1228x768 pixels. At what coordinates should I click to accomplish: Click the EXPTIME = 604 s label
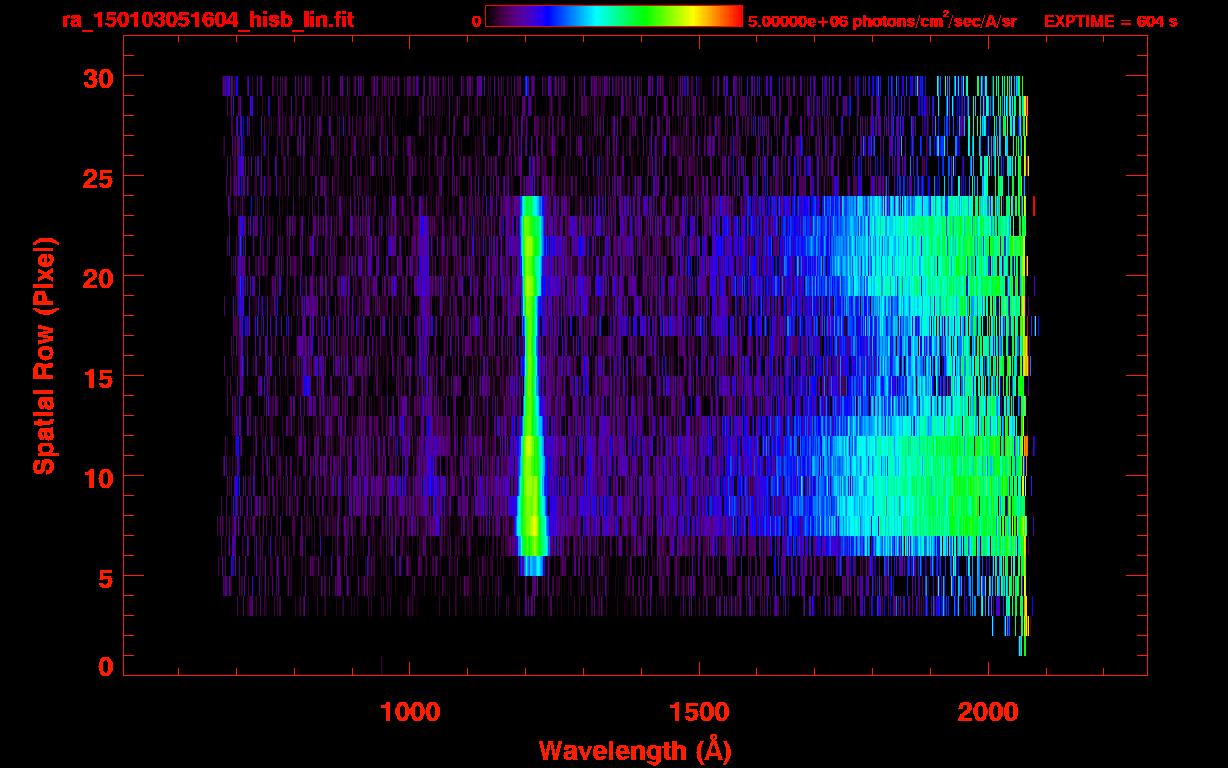coord(1110,21)
